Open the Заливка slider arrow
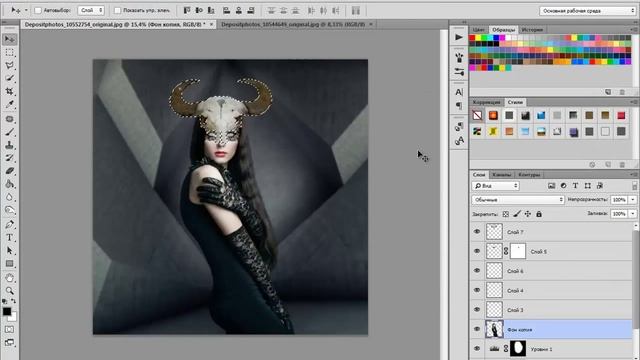This screenshot has width=640, height=360. pos(633,213)
